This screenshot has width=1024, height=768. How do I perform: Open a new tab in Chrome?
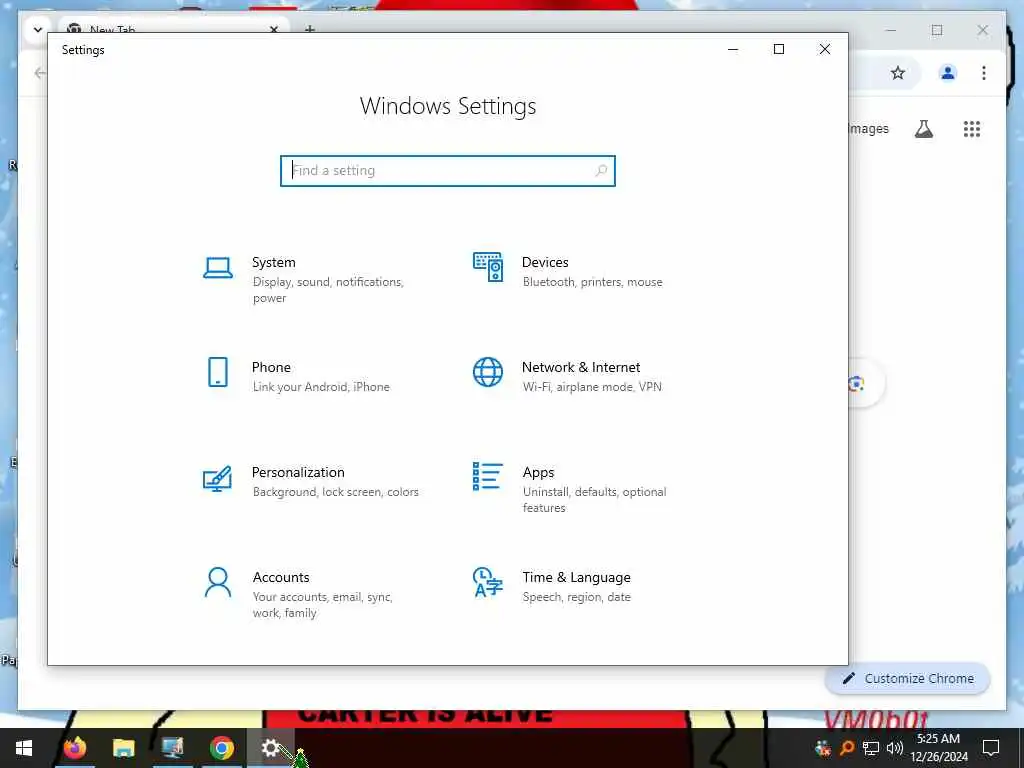coord(310,29)
